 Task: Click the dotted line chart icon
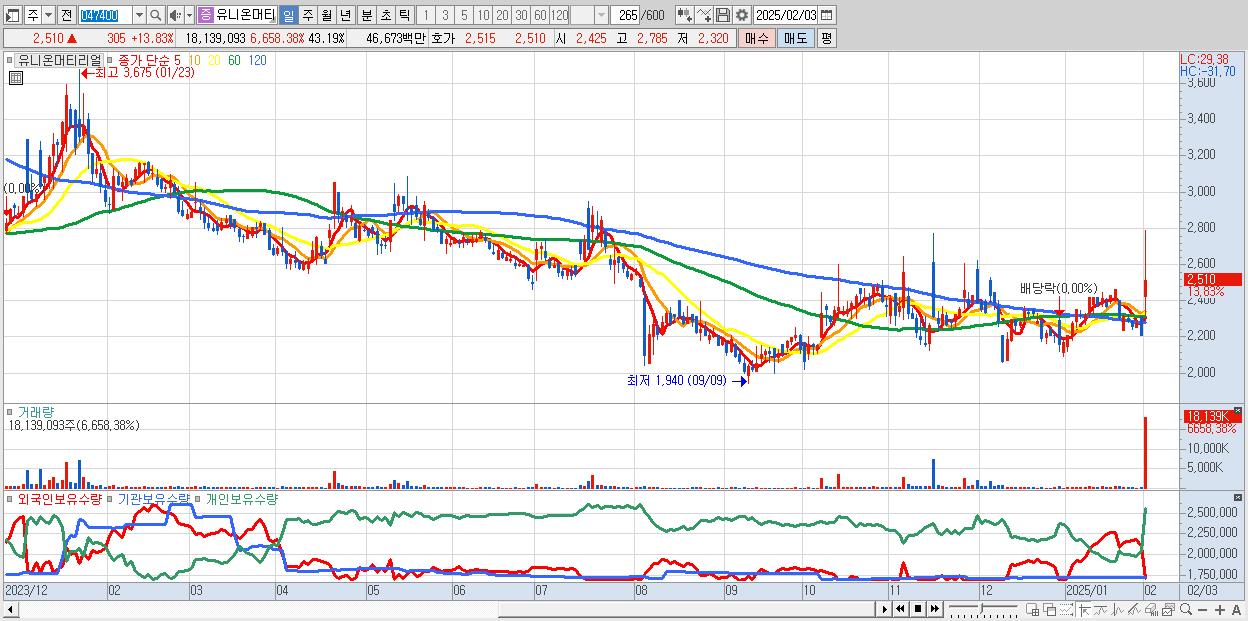point(1066,609)
